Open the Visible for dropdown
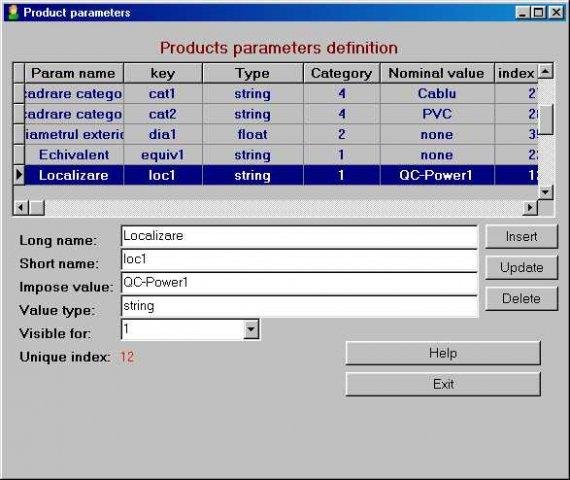This screenshot has width=570, height=480. point(251,329)
